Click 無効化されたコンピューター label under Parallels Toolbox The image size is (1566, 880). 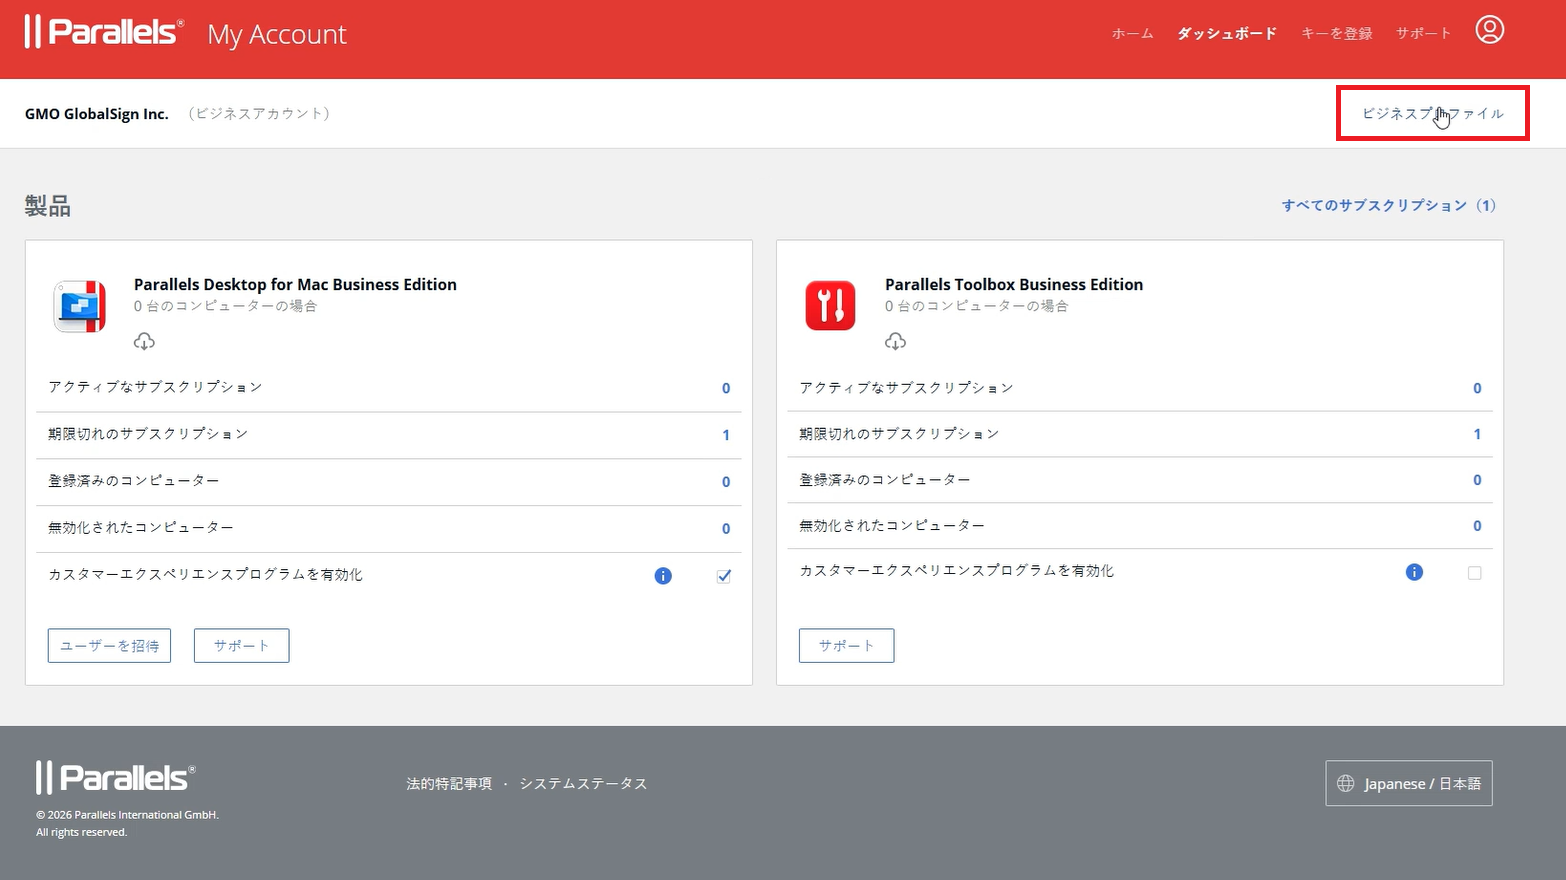point(892,526)
